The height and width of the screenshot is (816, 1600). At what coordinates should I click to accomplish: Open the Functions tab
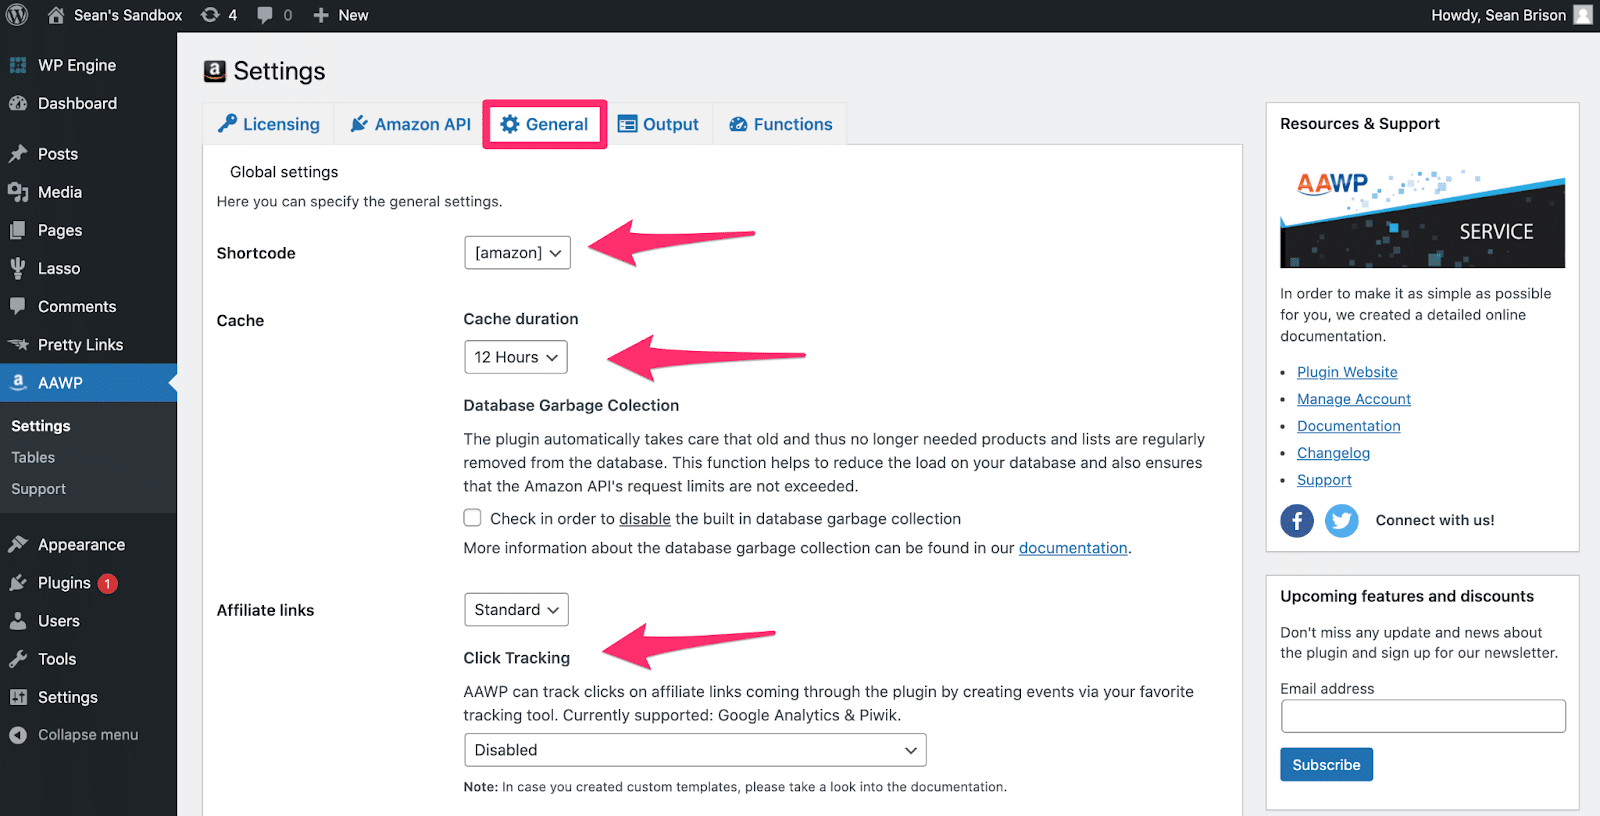coord(780,124)
